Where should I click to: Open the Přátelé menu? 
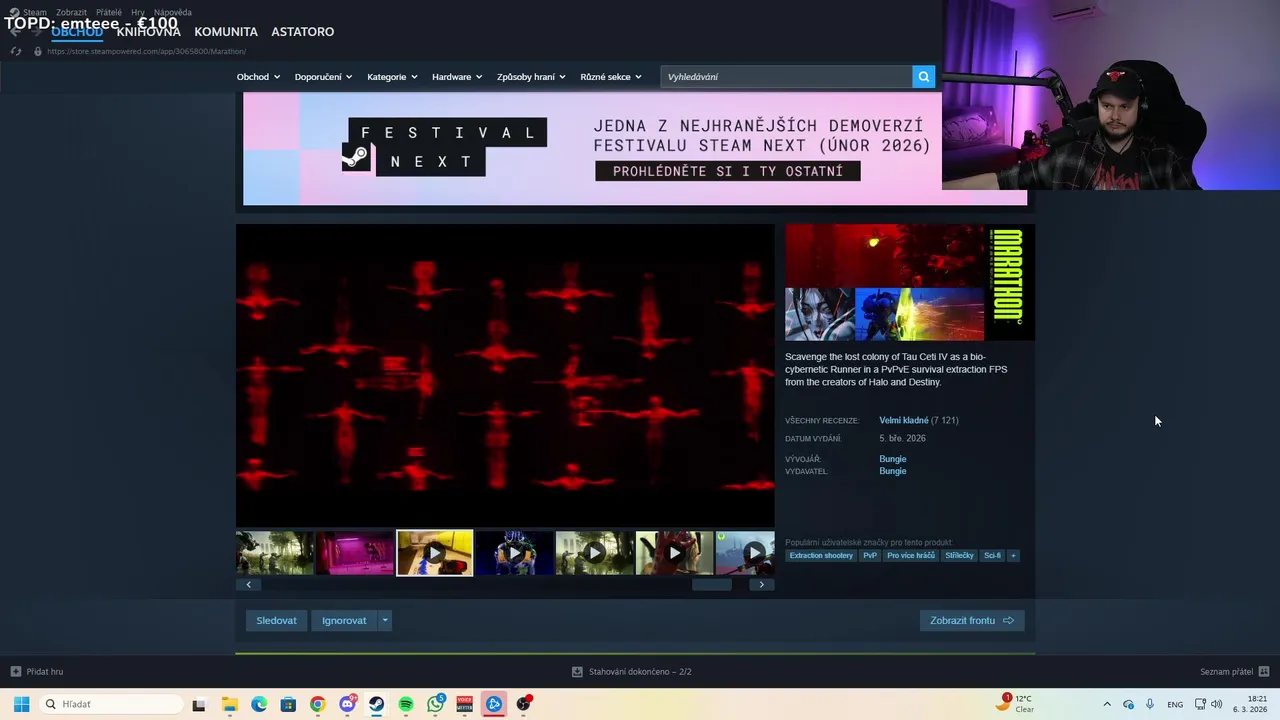pyautogui.click(x=109, y=13)
